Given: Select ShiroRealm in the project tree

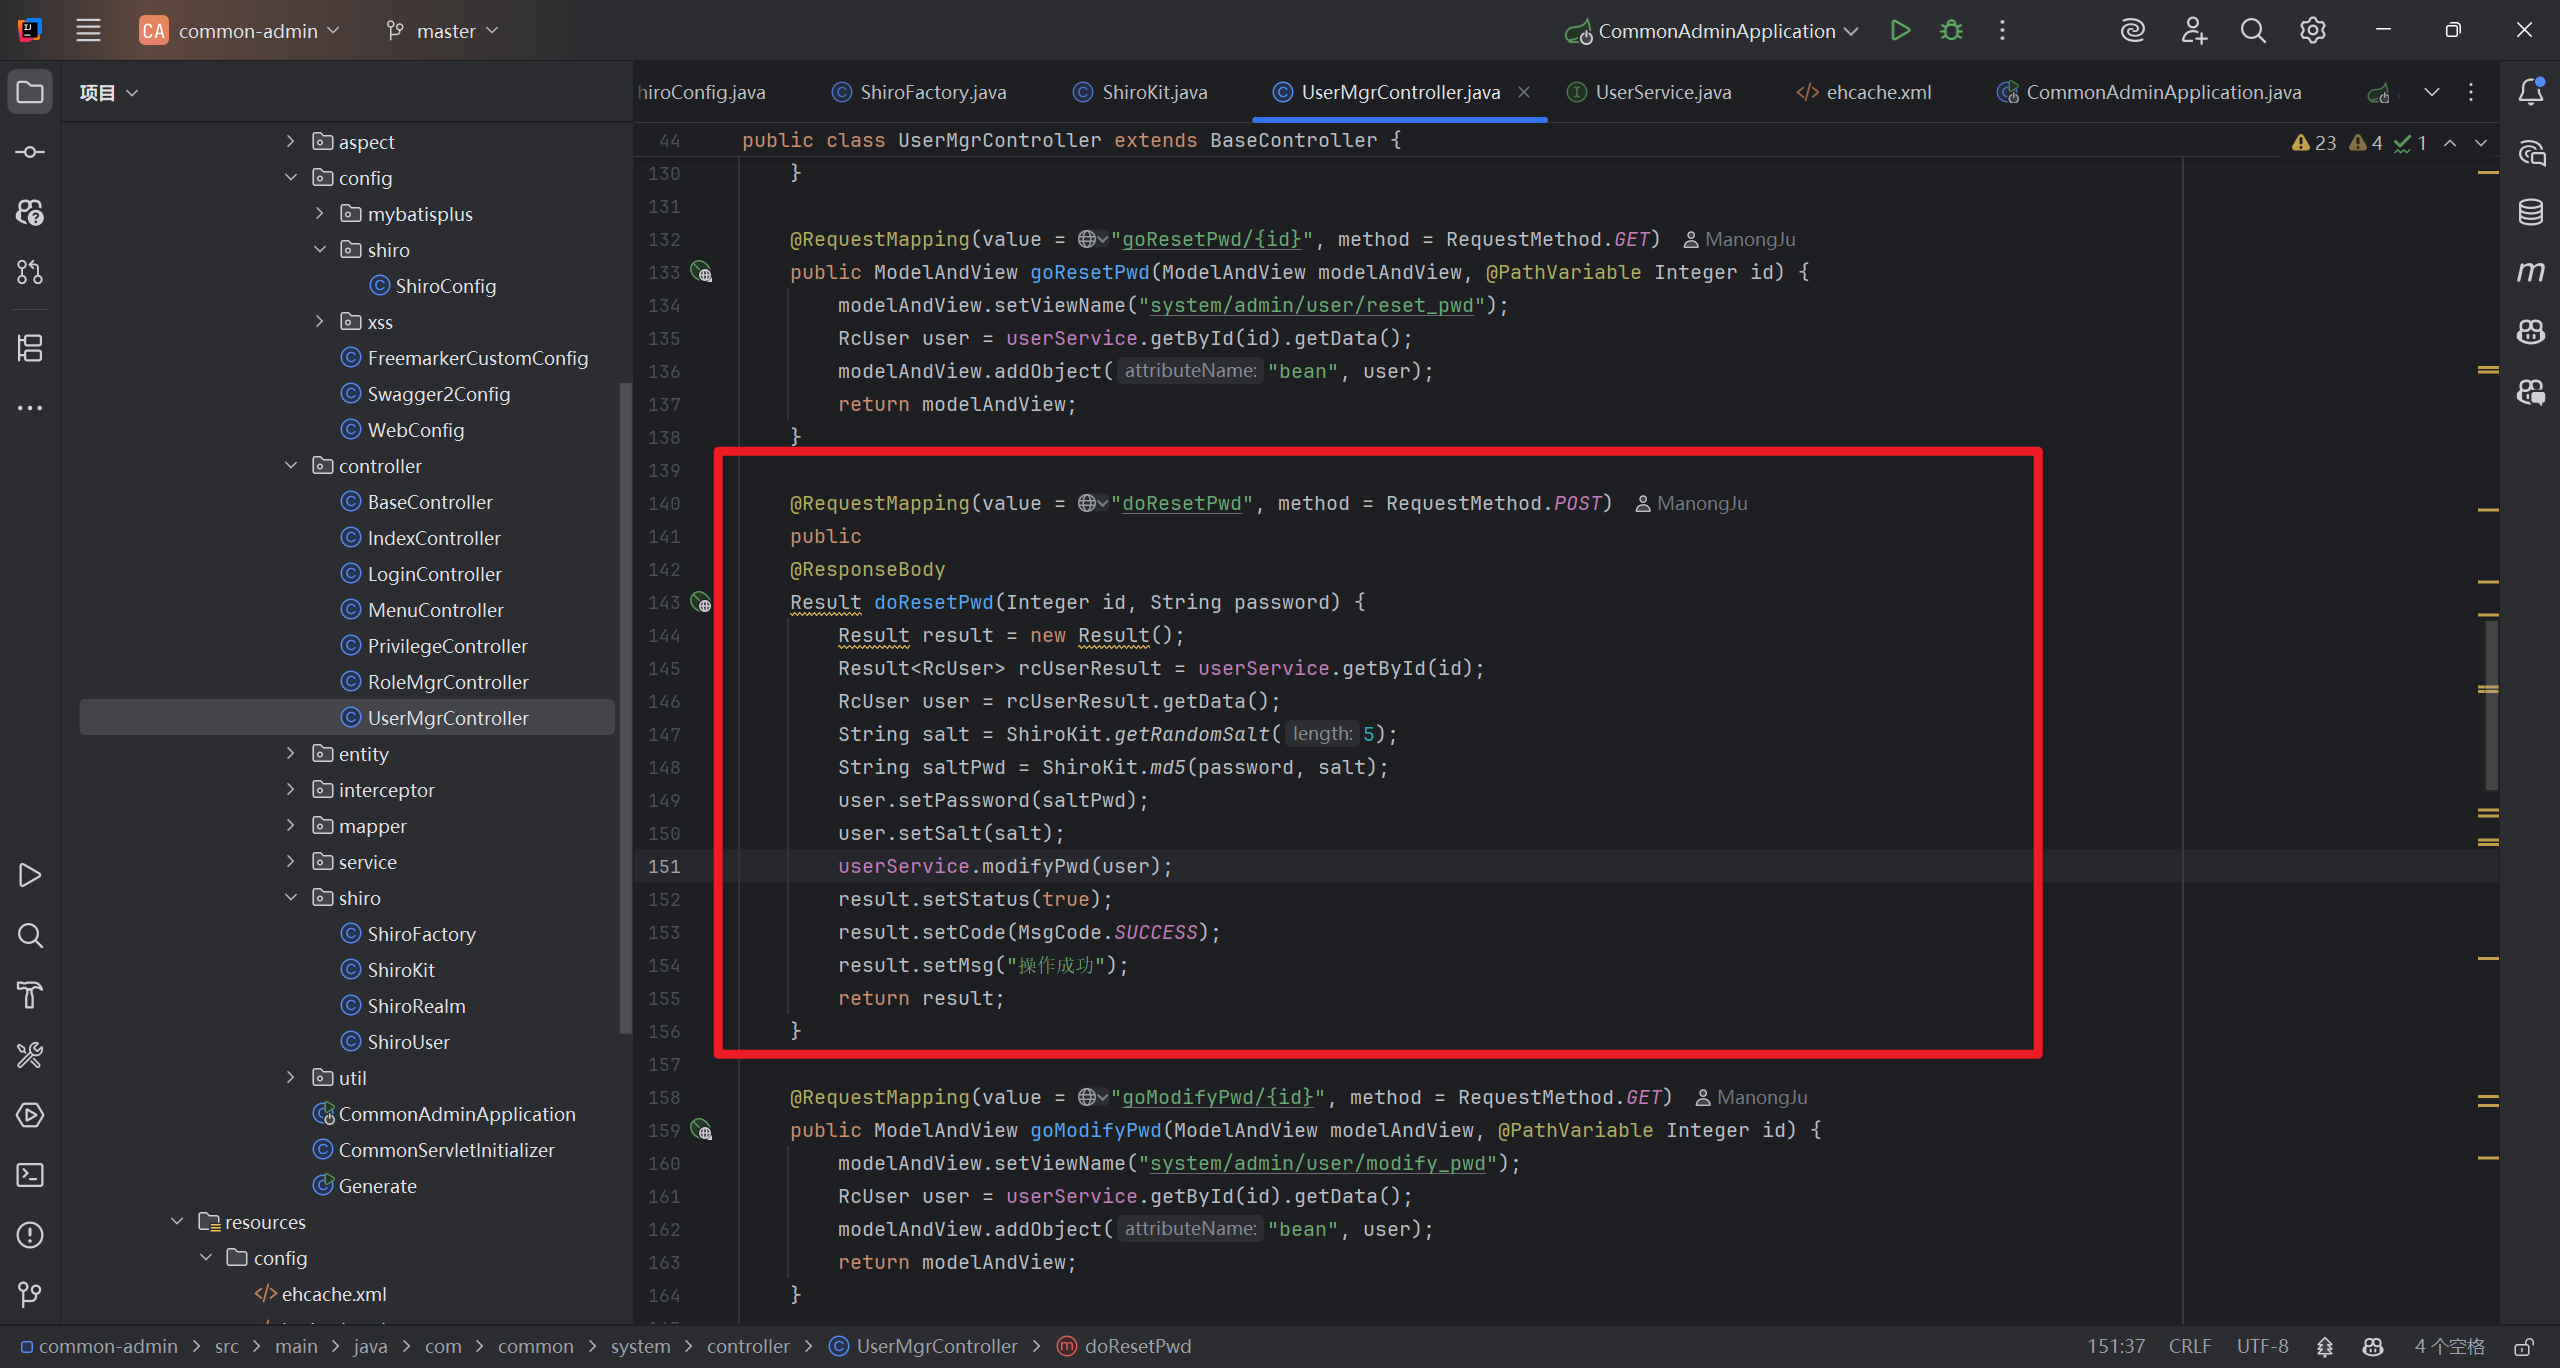Looking at the screenshot, I should 416,1006.
